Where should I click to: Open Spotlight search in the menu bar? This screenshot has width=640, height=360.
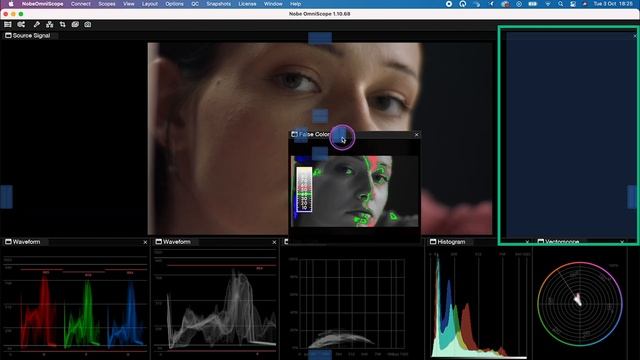[560, 4]
